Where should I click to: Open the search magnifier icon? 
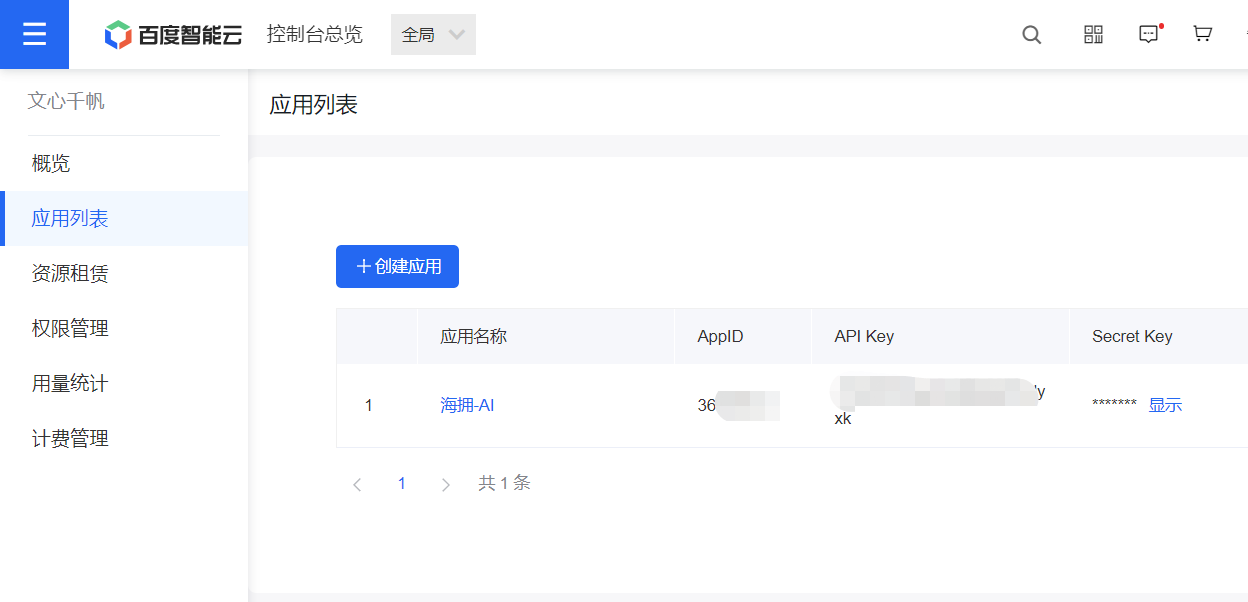(x=1031, y=35)
